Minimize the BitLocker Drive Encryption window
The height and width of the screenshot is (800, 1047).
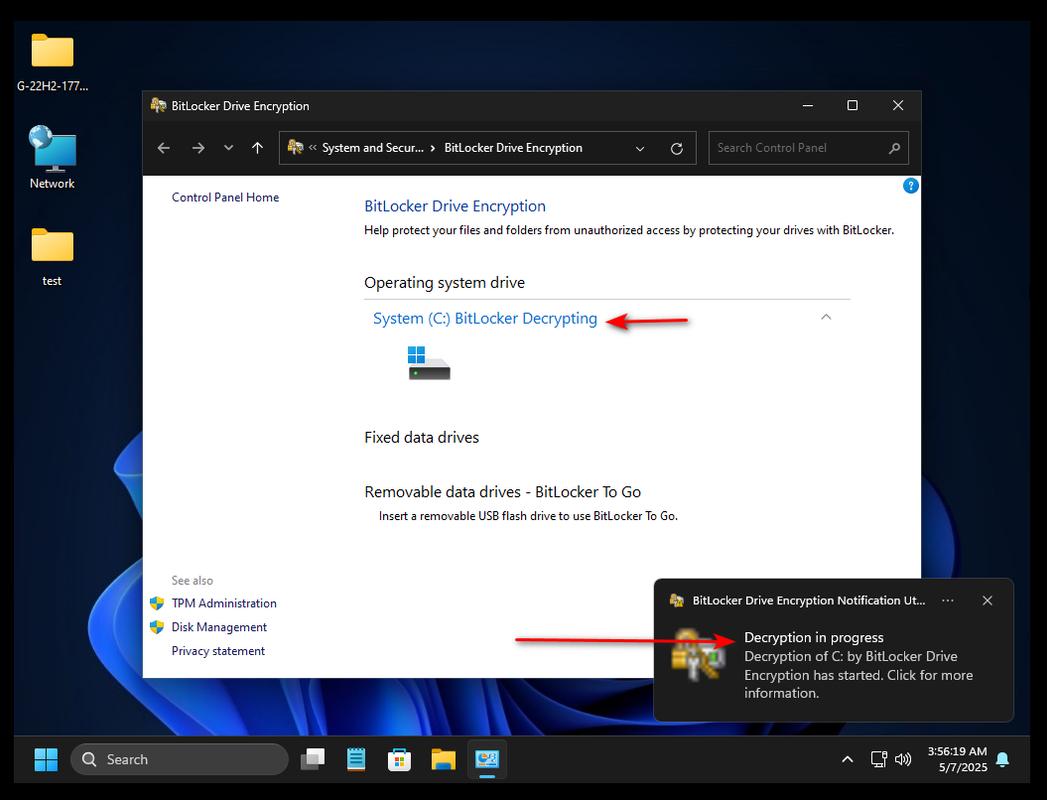click(808, 106)
